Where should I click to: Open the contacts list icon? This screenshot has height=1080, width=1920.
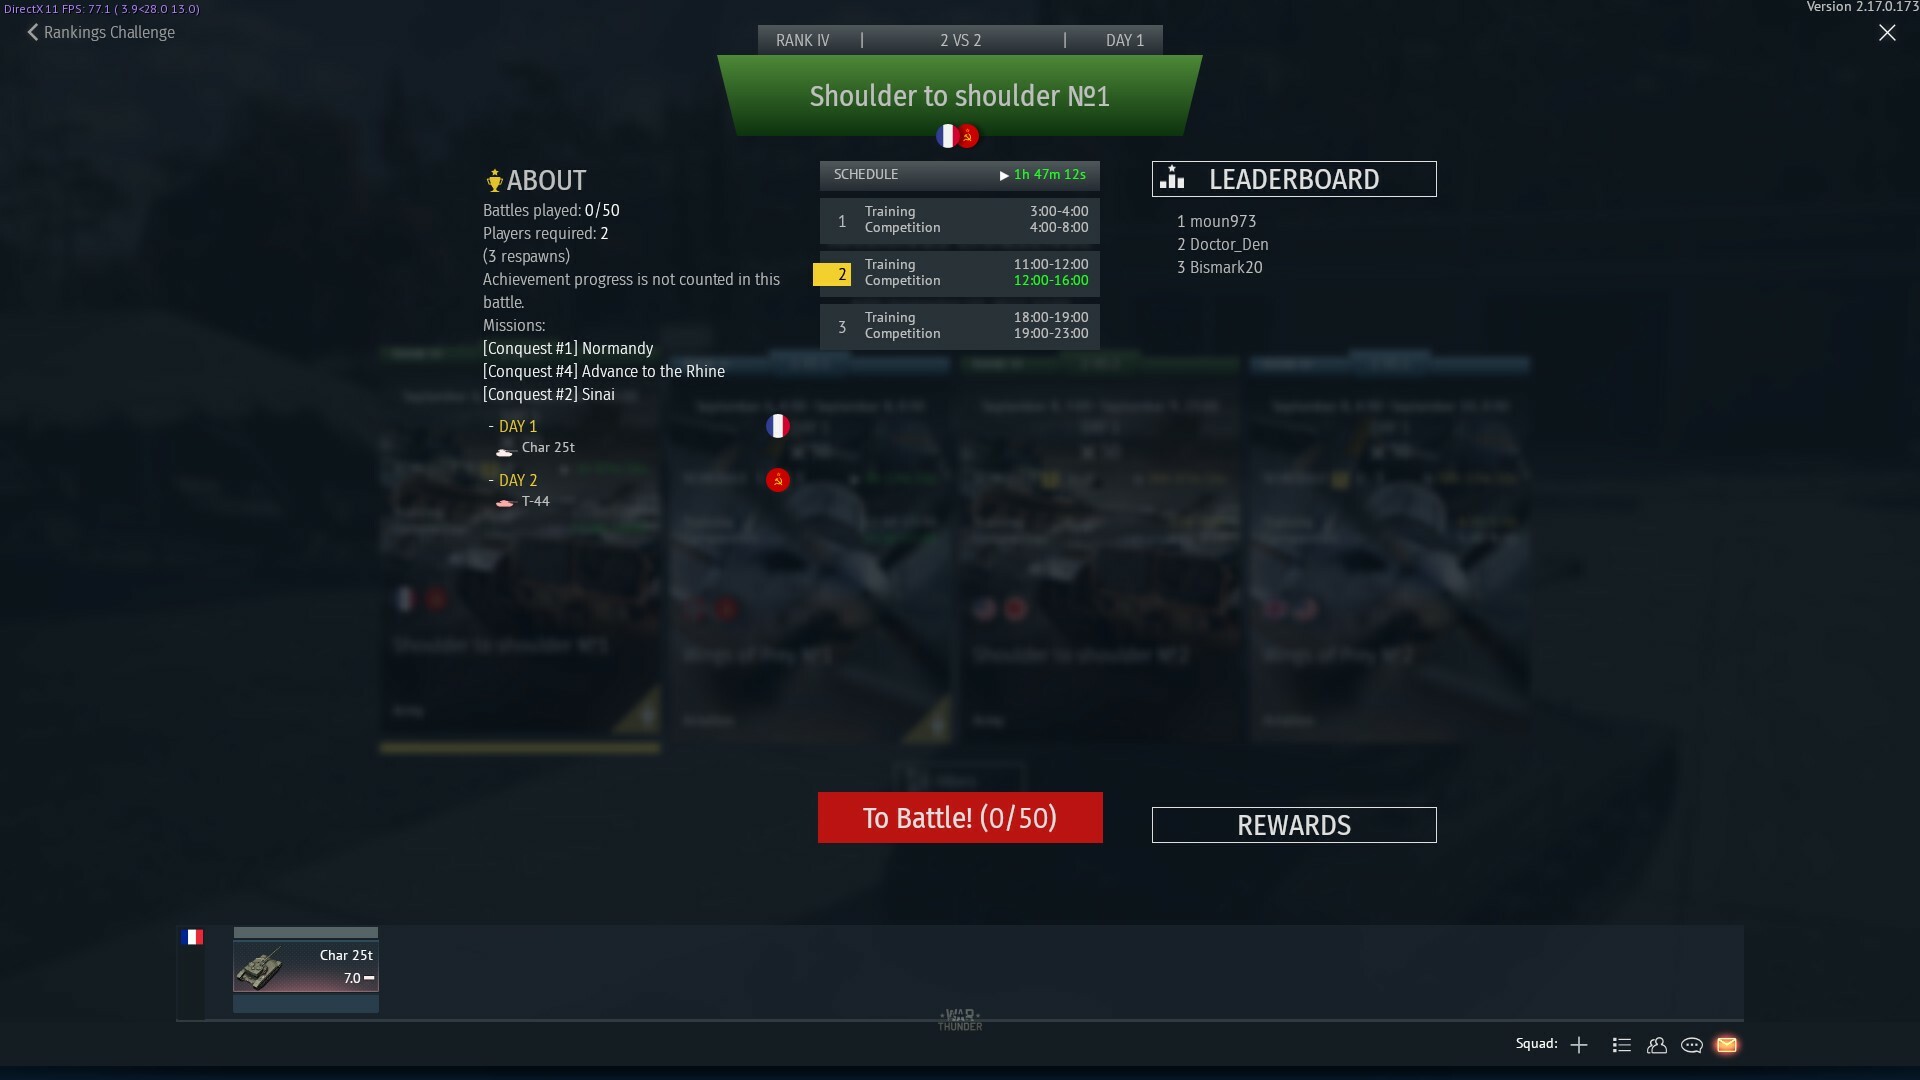1657,1045
